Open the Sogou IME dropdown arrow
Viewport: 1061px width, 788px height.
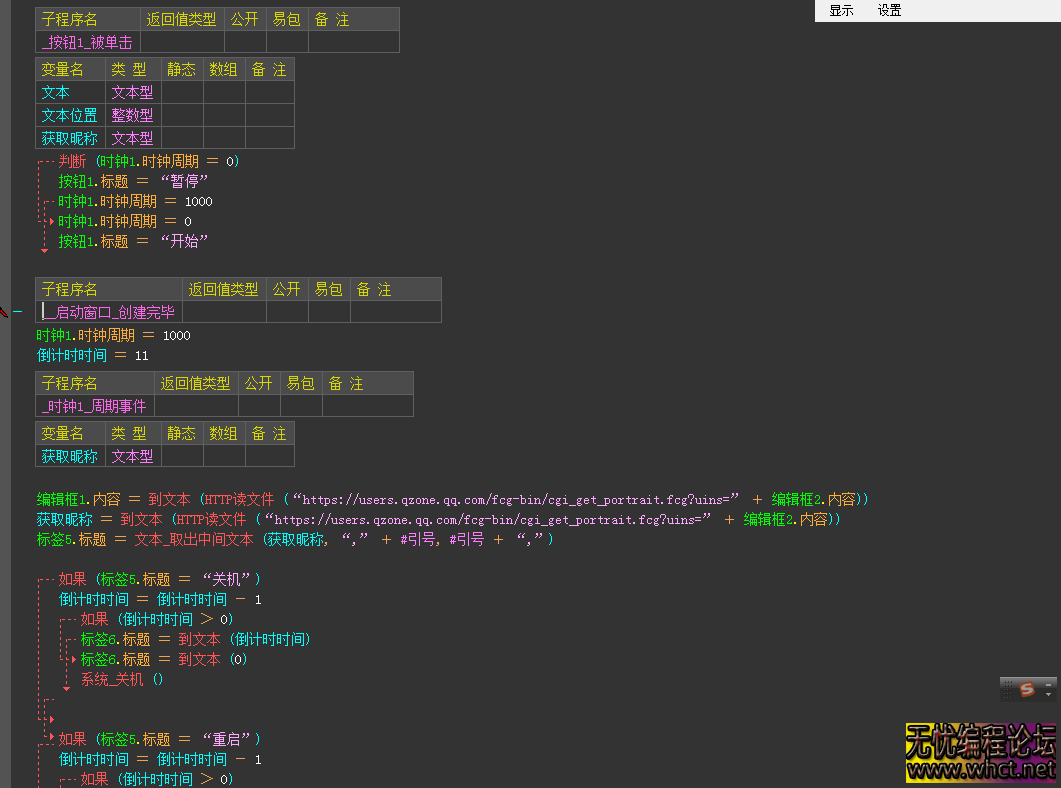pos(1048,694)
